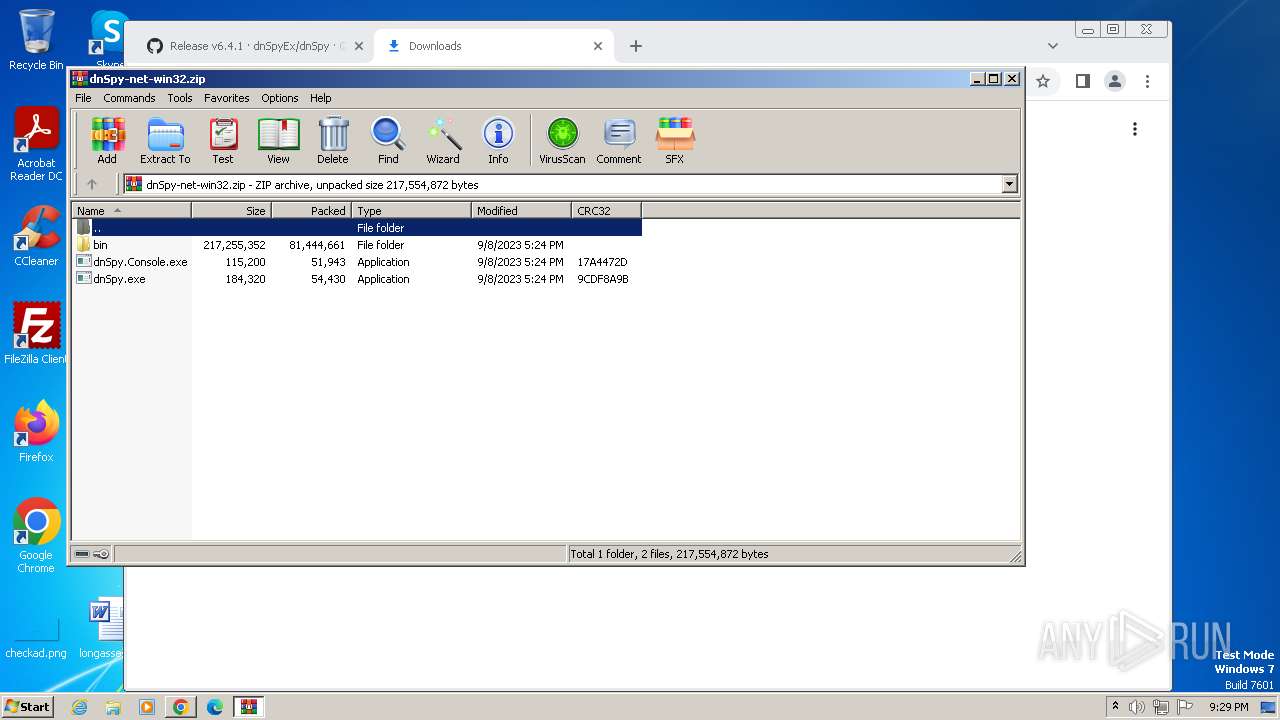Open Acrobat Reader DC desktop icon
This screenshot has width=1280, height=720.
[x=36, y=145]
